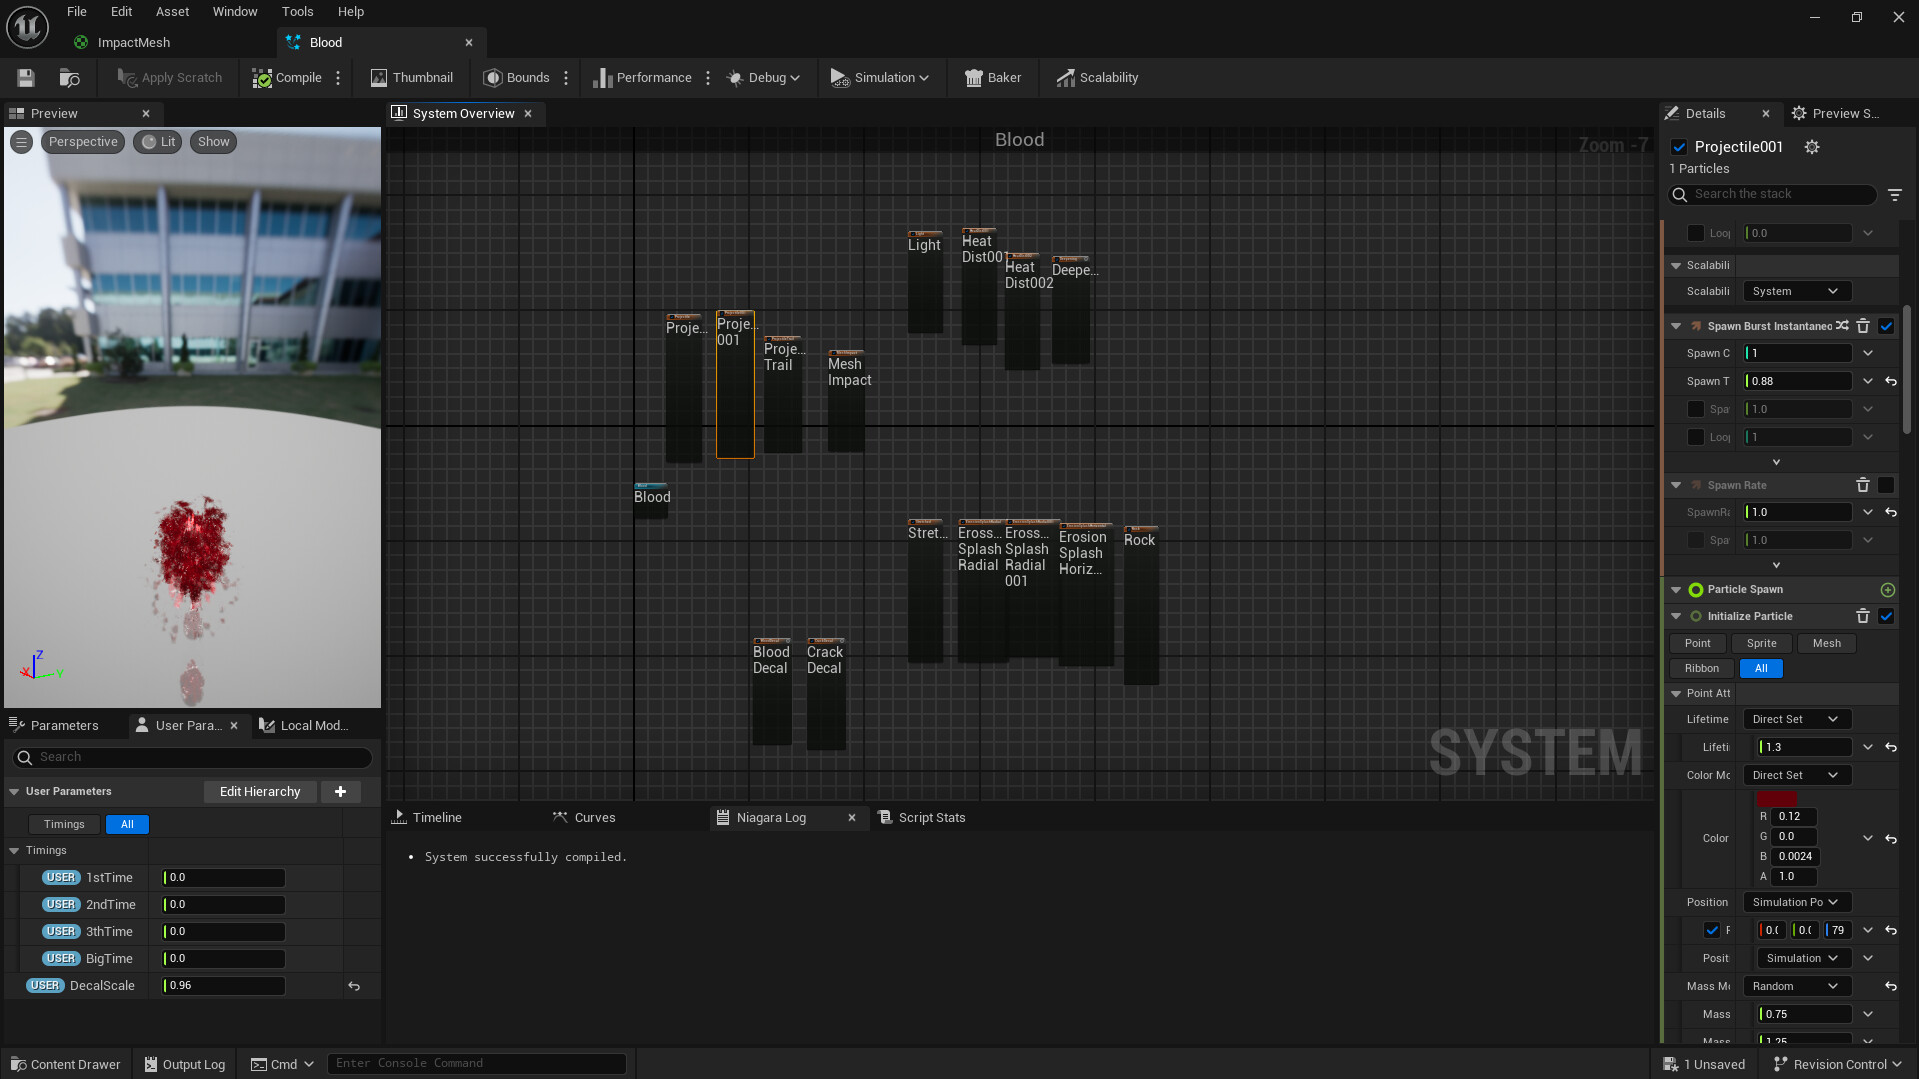
Task: Click the Browse to asset icon
Action: [x=69, y=78]
